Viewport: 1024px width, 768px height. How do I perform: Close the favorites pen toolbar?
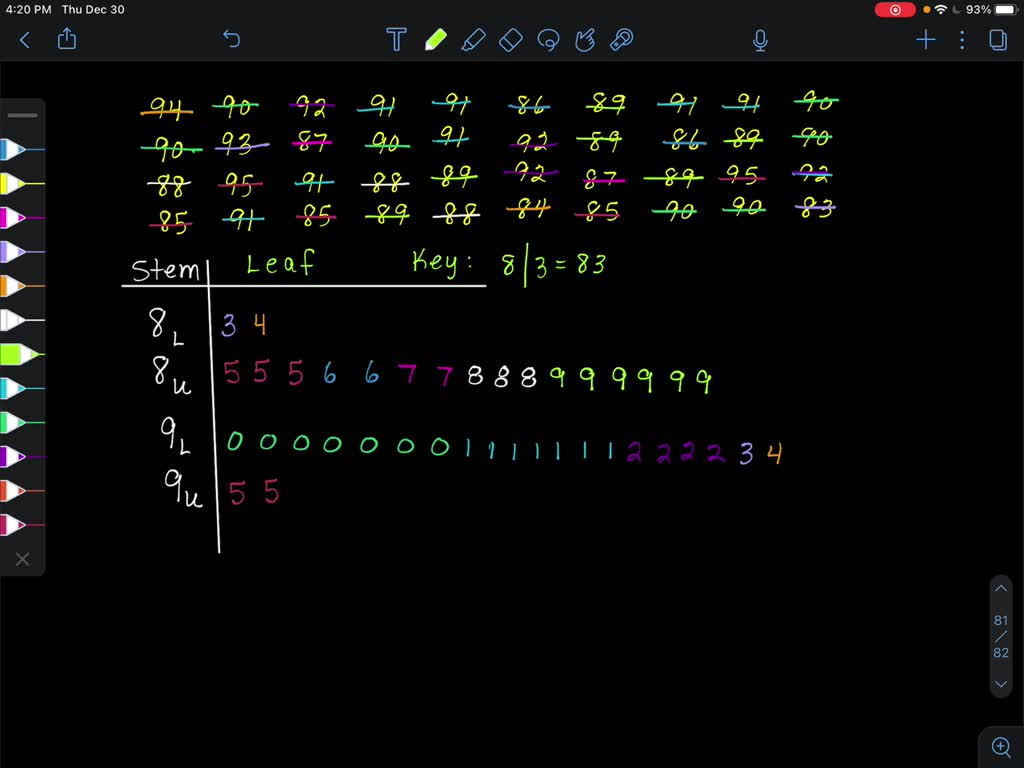(22, 559)
